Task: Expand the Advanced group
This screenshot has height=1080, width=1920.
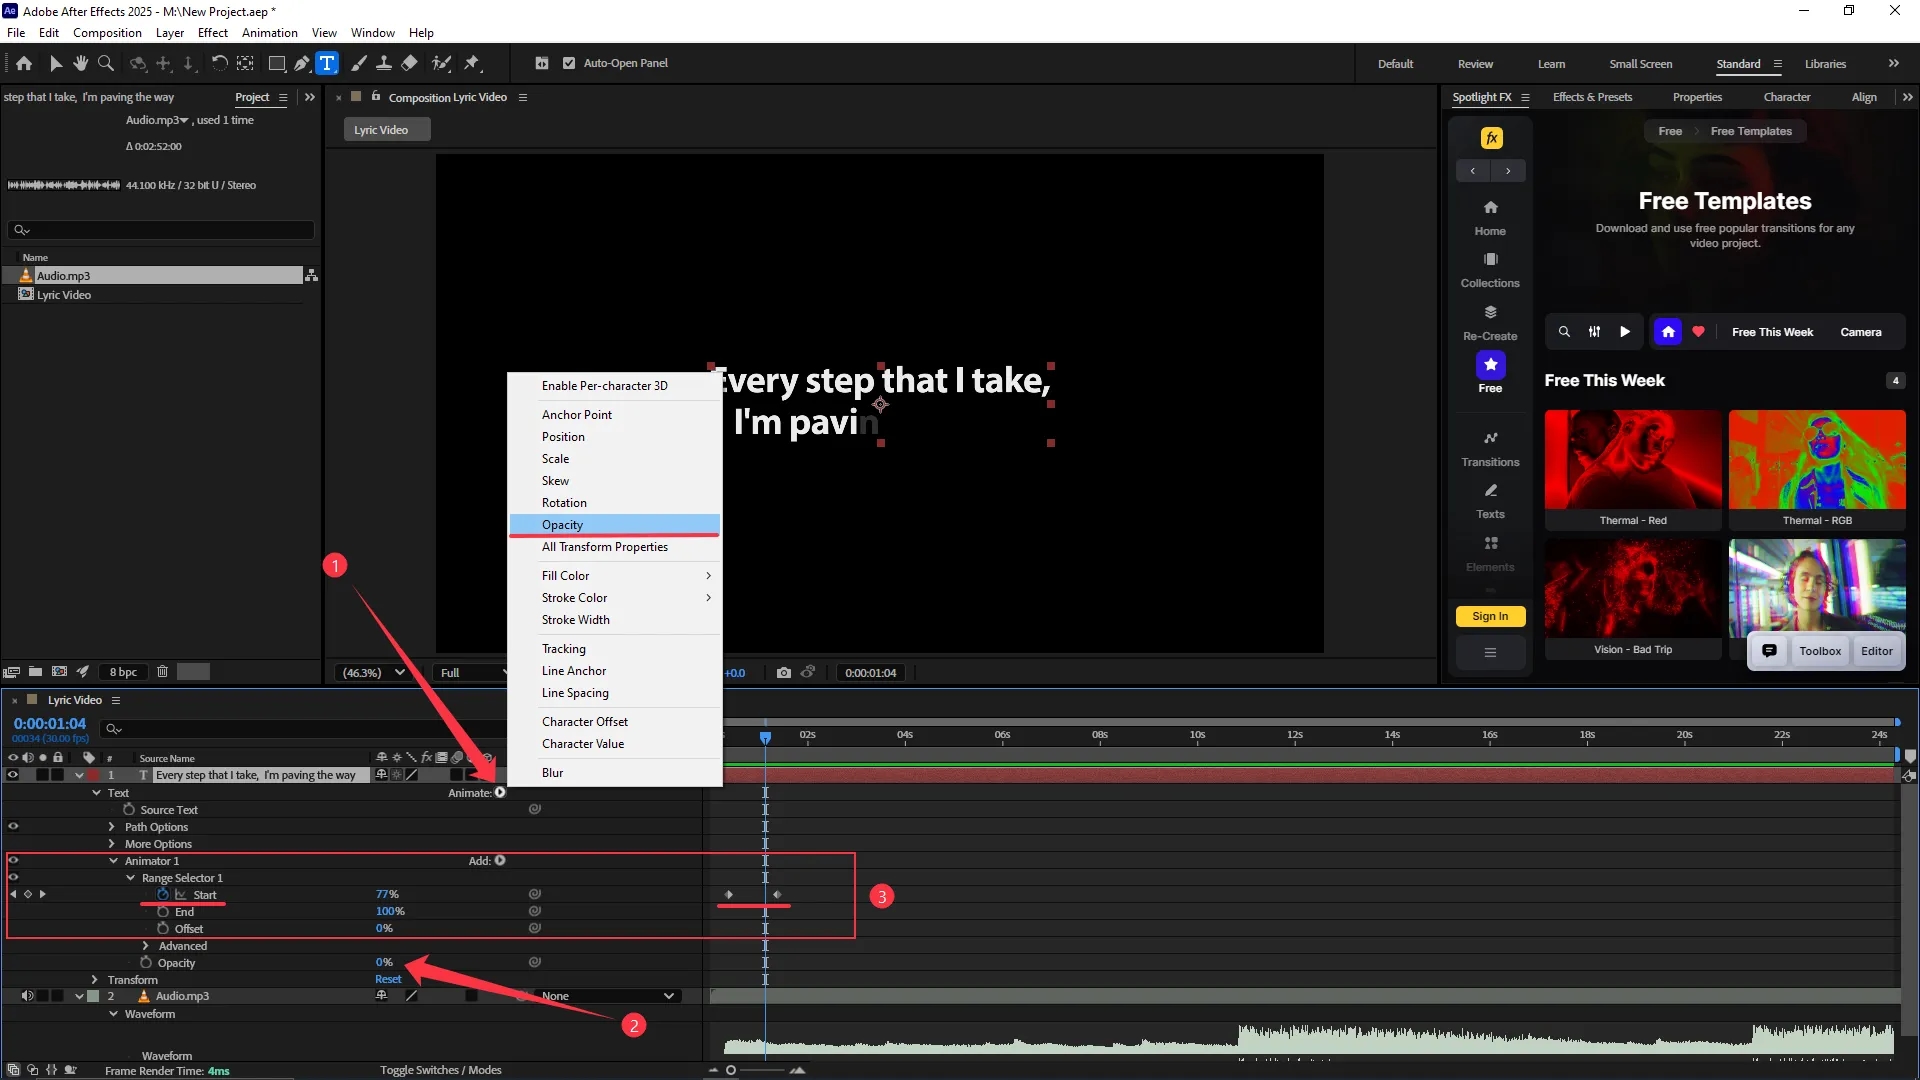Action: click(x=146, y=946)
